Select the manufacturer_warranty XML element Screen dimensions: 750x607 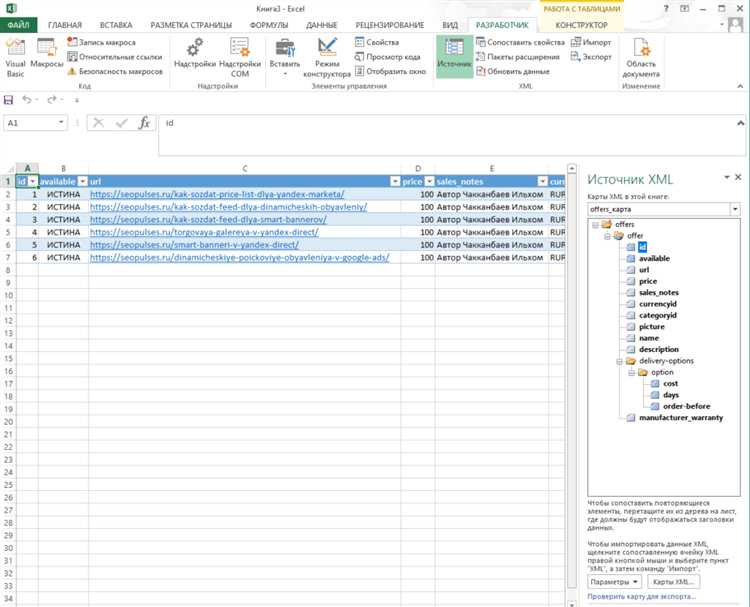pos(681,418)
